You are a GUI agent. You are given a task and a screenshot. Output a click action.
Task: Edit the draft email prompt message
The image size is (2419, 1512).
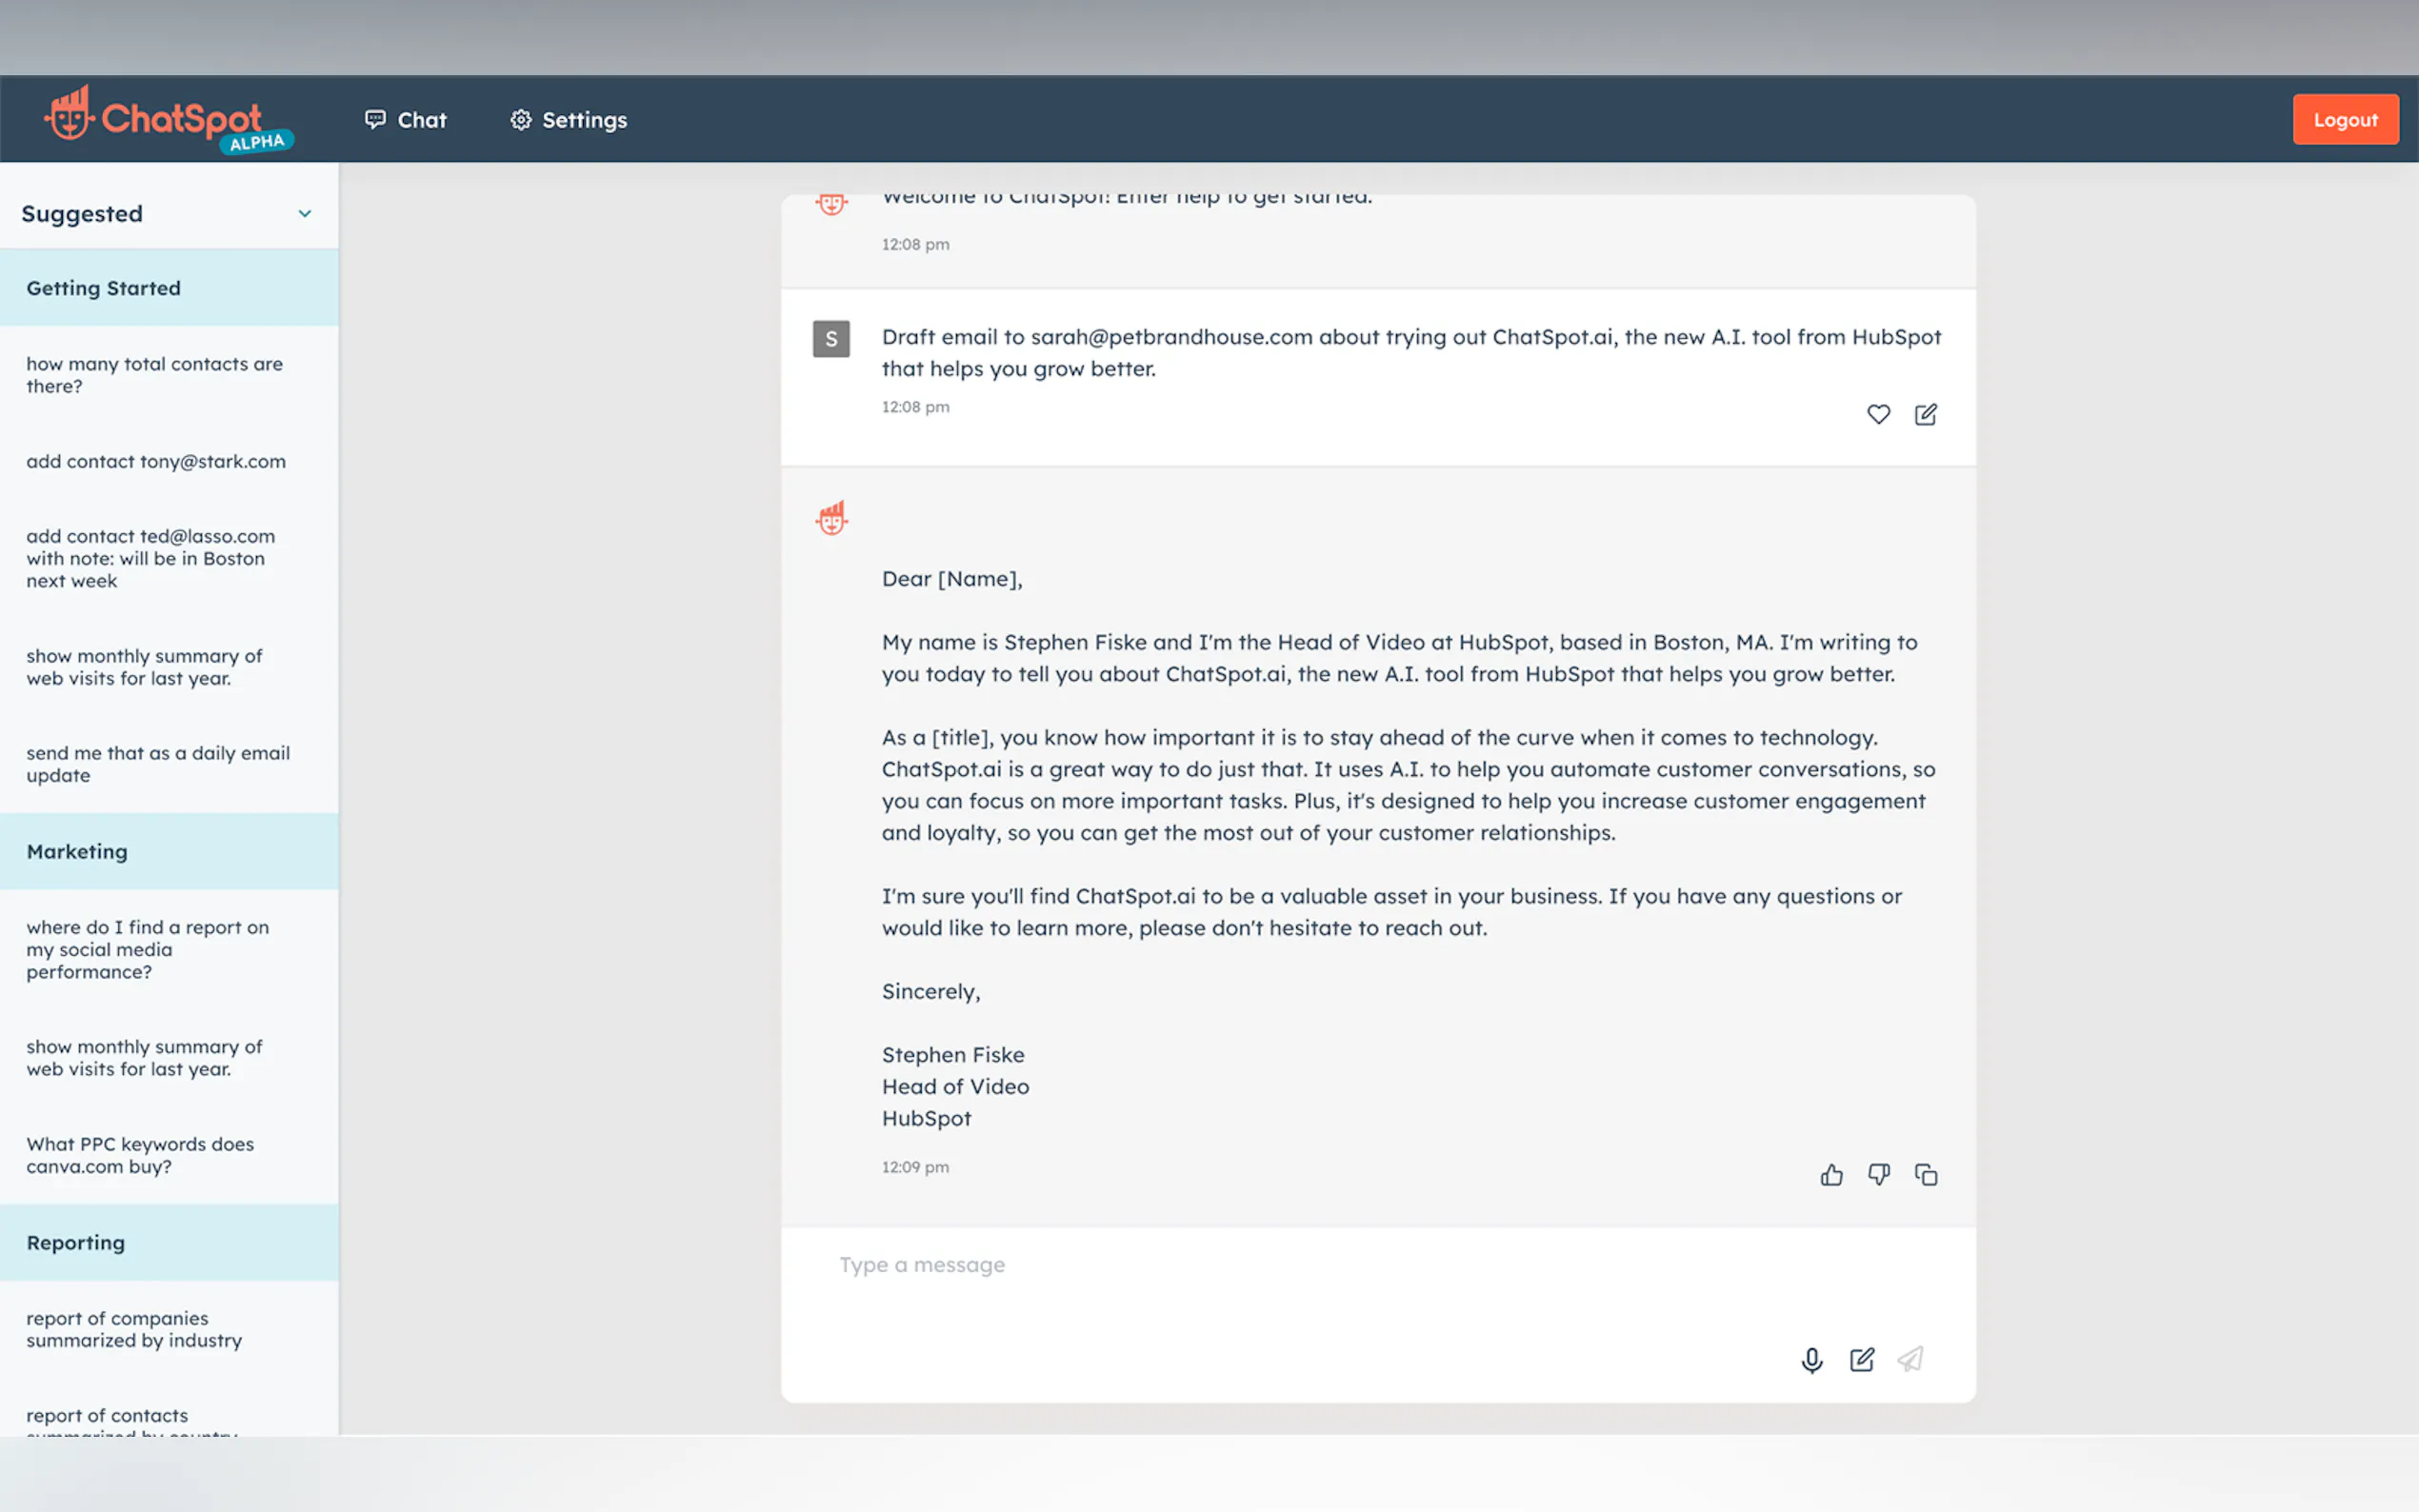pyautogui.click(x=1926, y=414)
